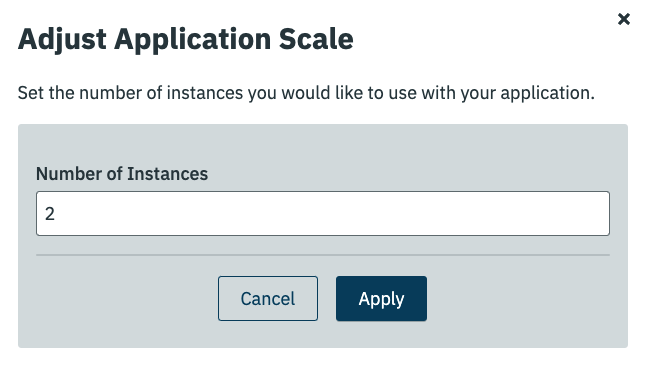Cancel the scale adjustment
Viewport: 647px width, 366px height.
pos(268,298)
